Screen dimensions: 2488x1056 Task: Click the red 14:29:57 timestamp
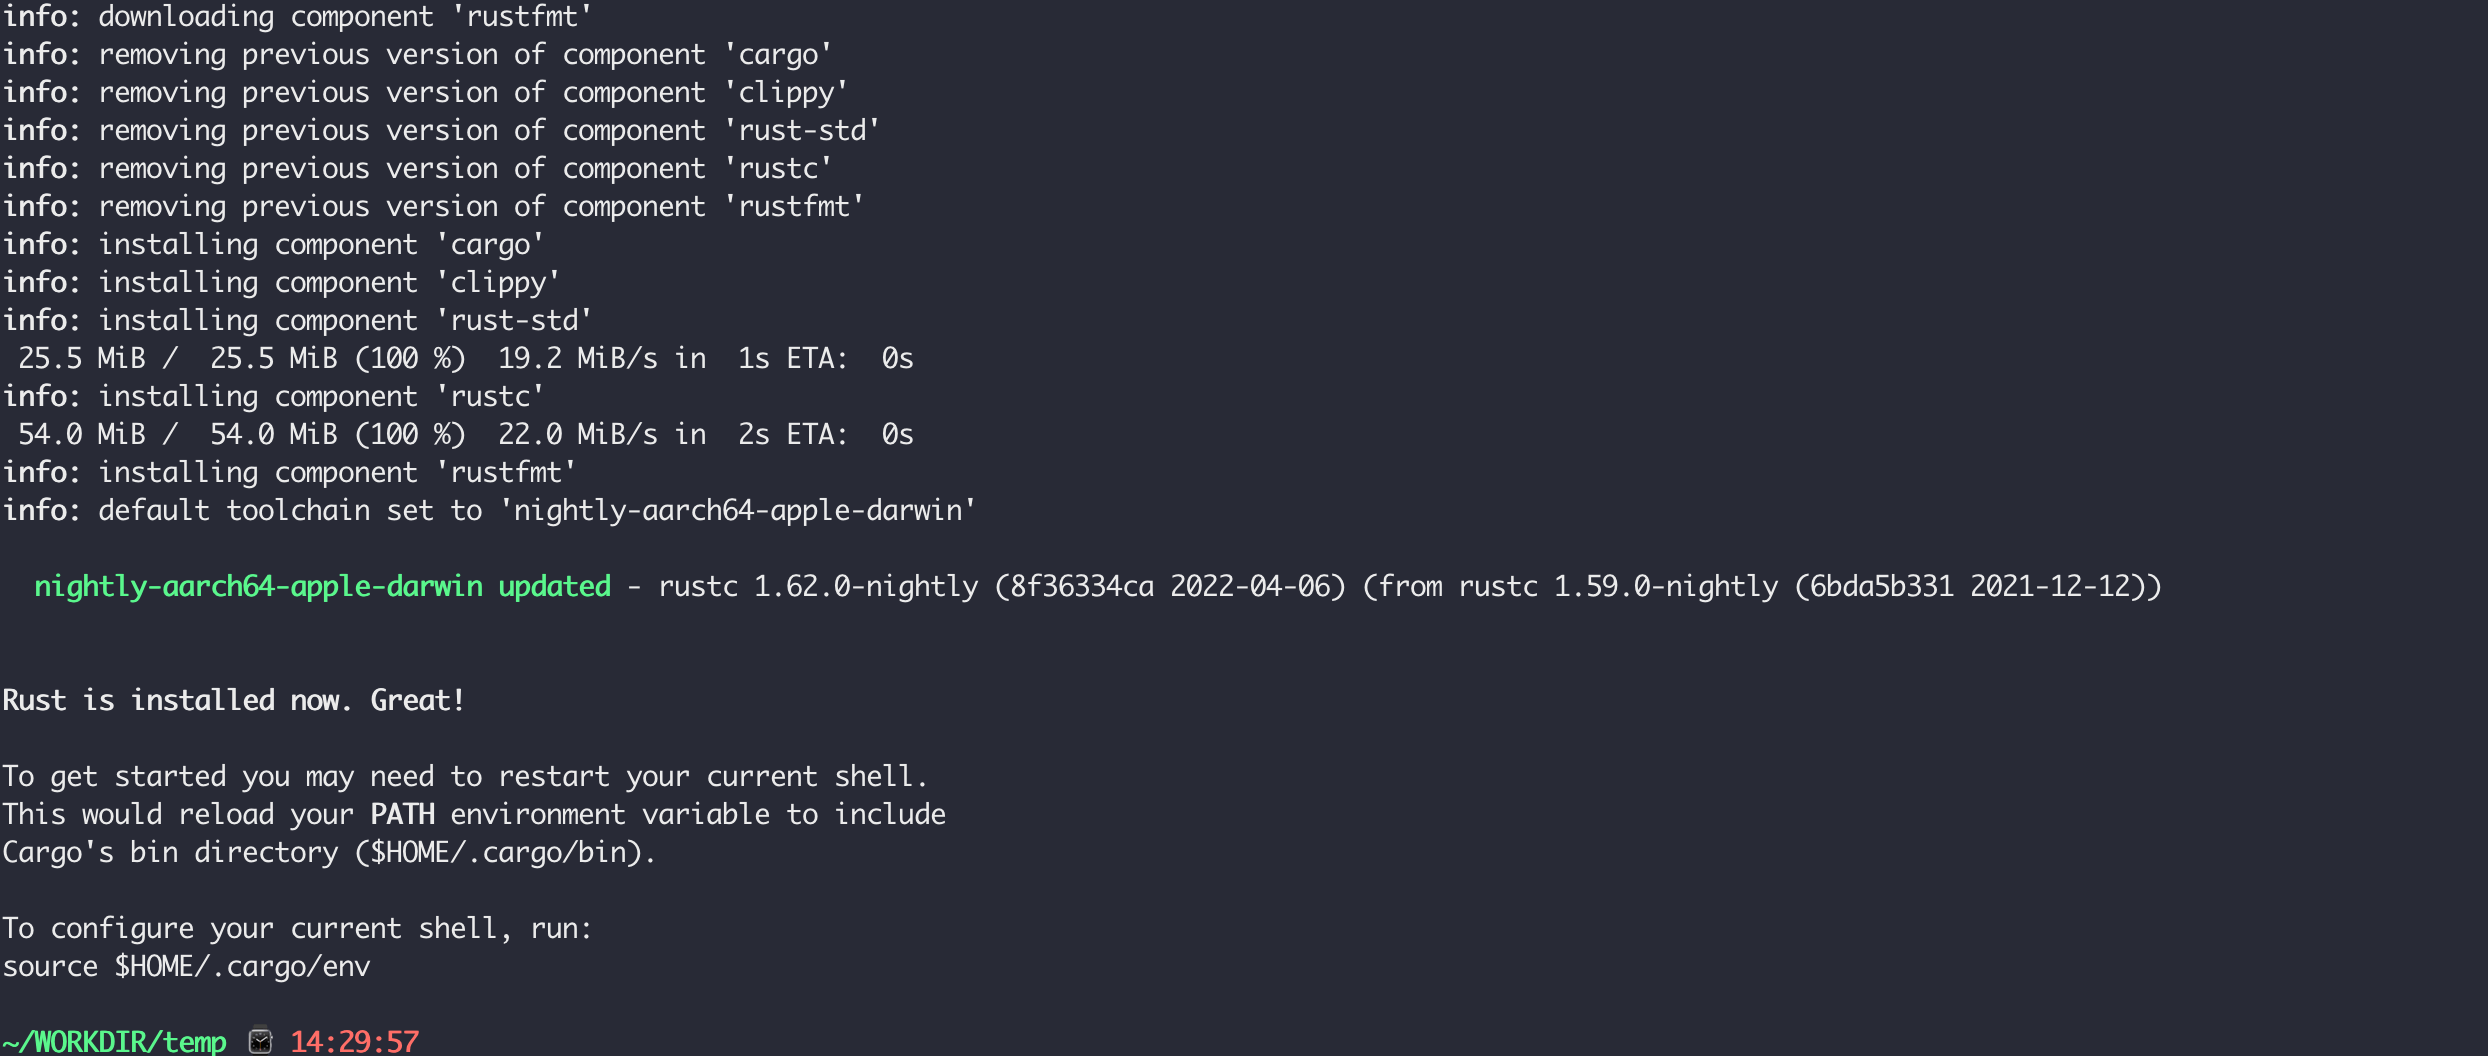(354, 1041)
